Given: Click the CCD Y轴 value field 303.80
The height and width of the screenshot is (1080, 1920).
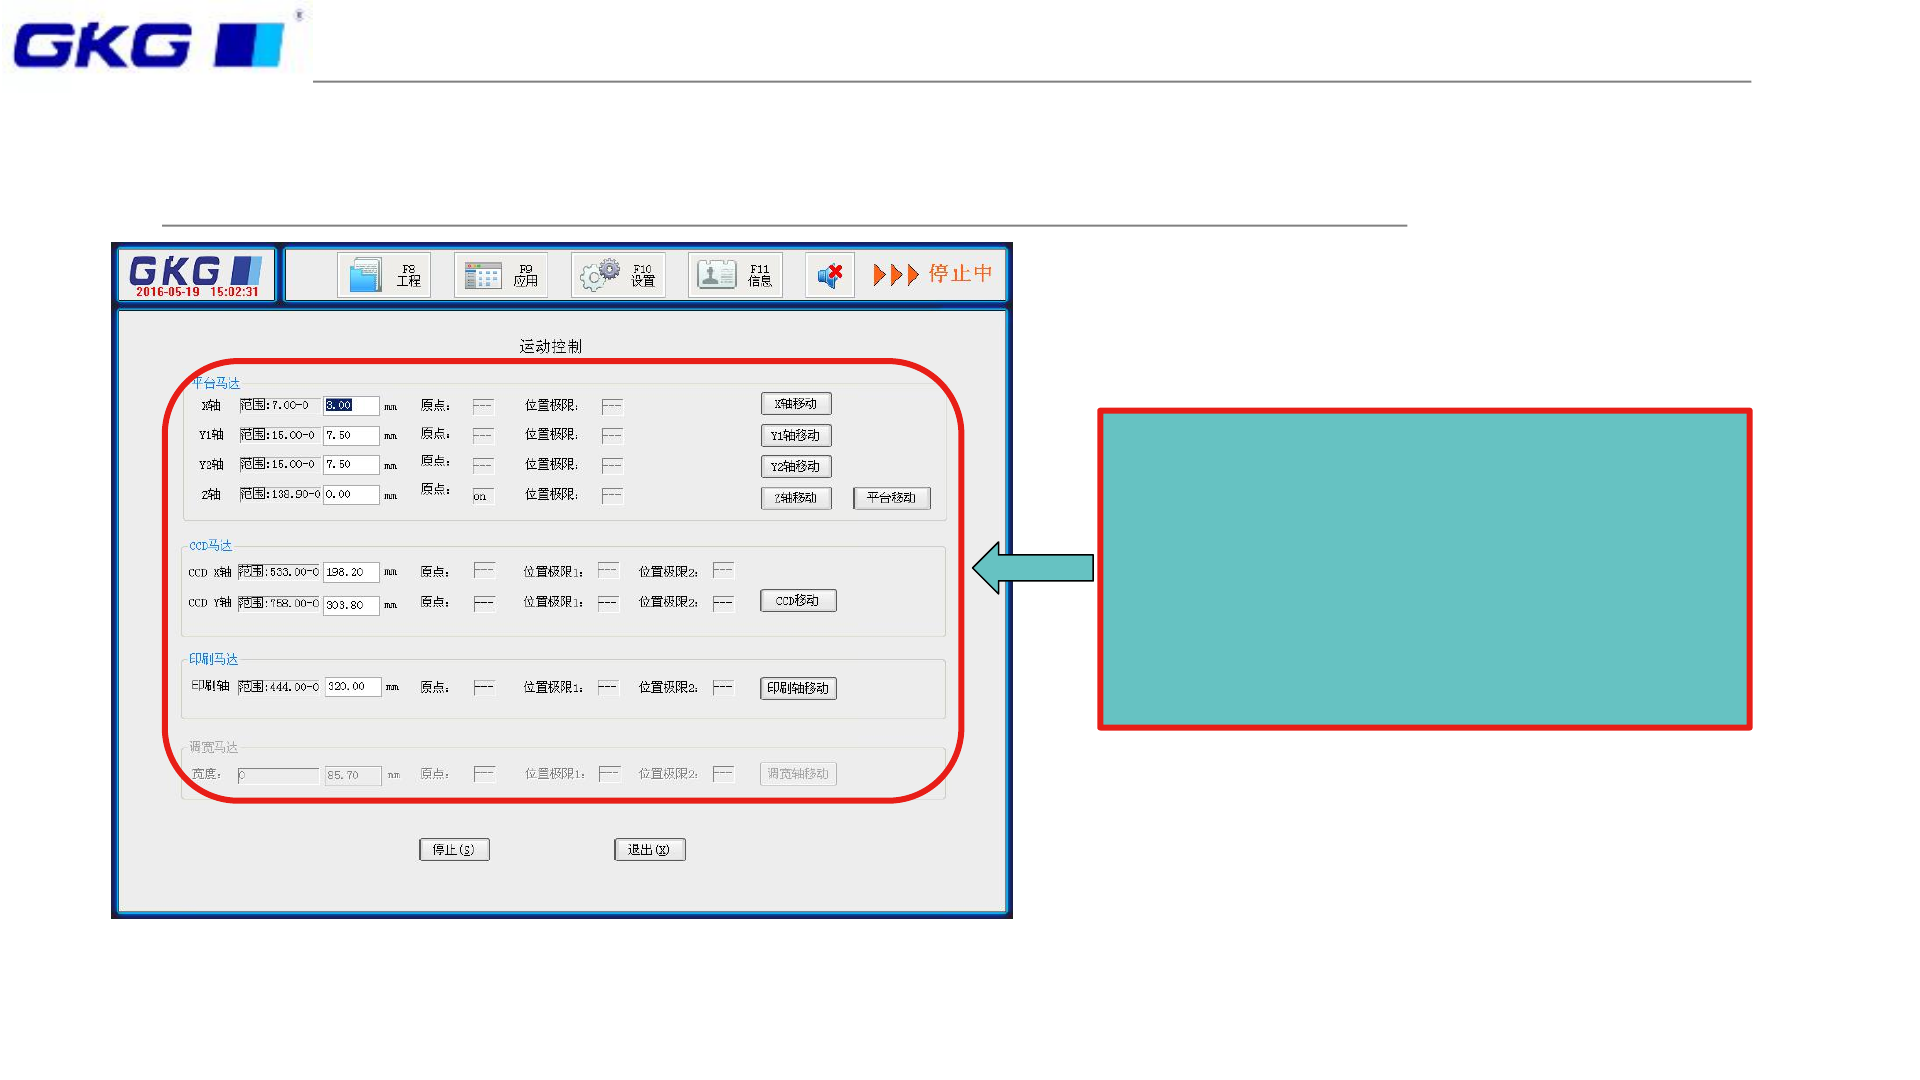Looking at the screenshot, I should pyautogui.click(x=351, y=605).
